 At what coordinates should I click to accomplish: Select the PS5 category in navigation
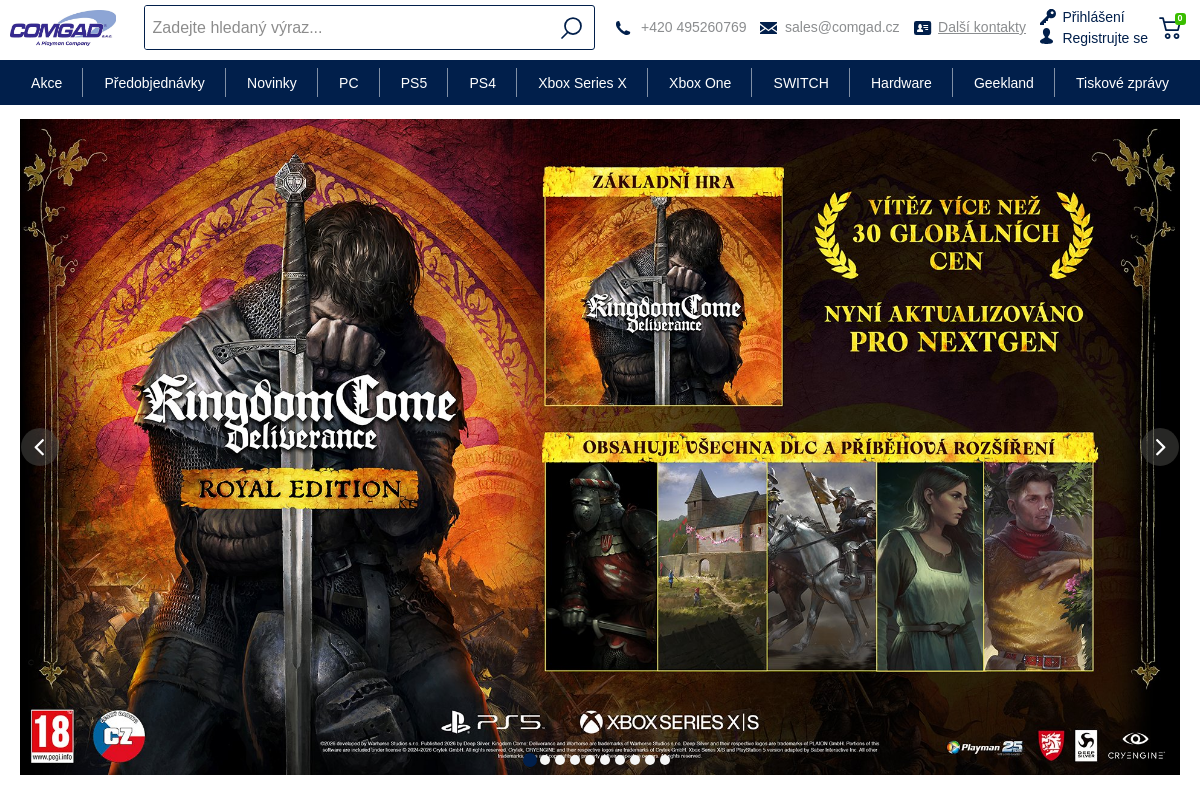[414, 83]
